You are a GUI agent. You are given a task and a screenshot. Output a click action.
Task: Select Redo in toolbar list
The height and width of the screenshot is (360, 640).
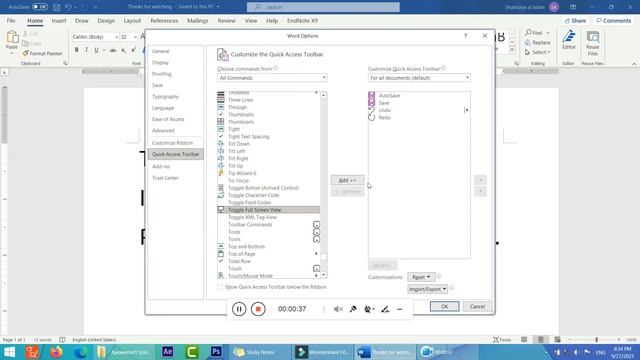coord(419,118)
